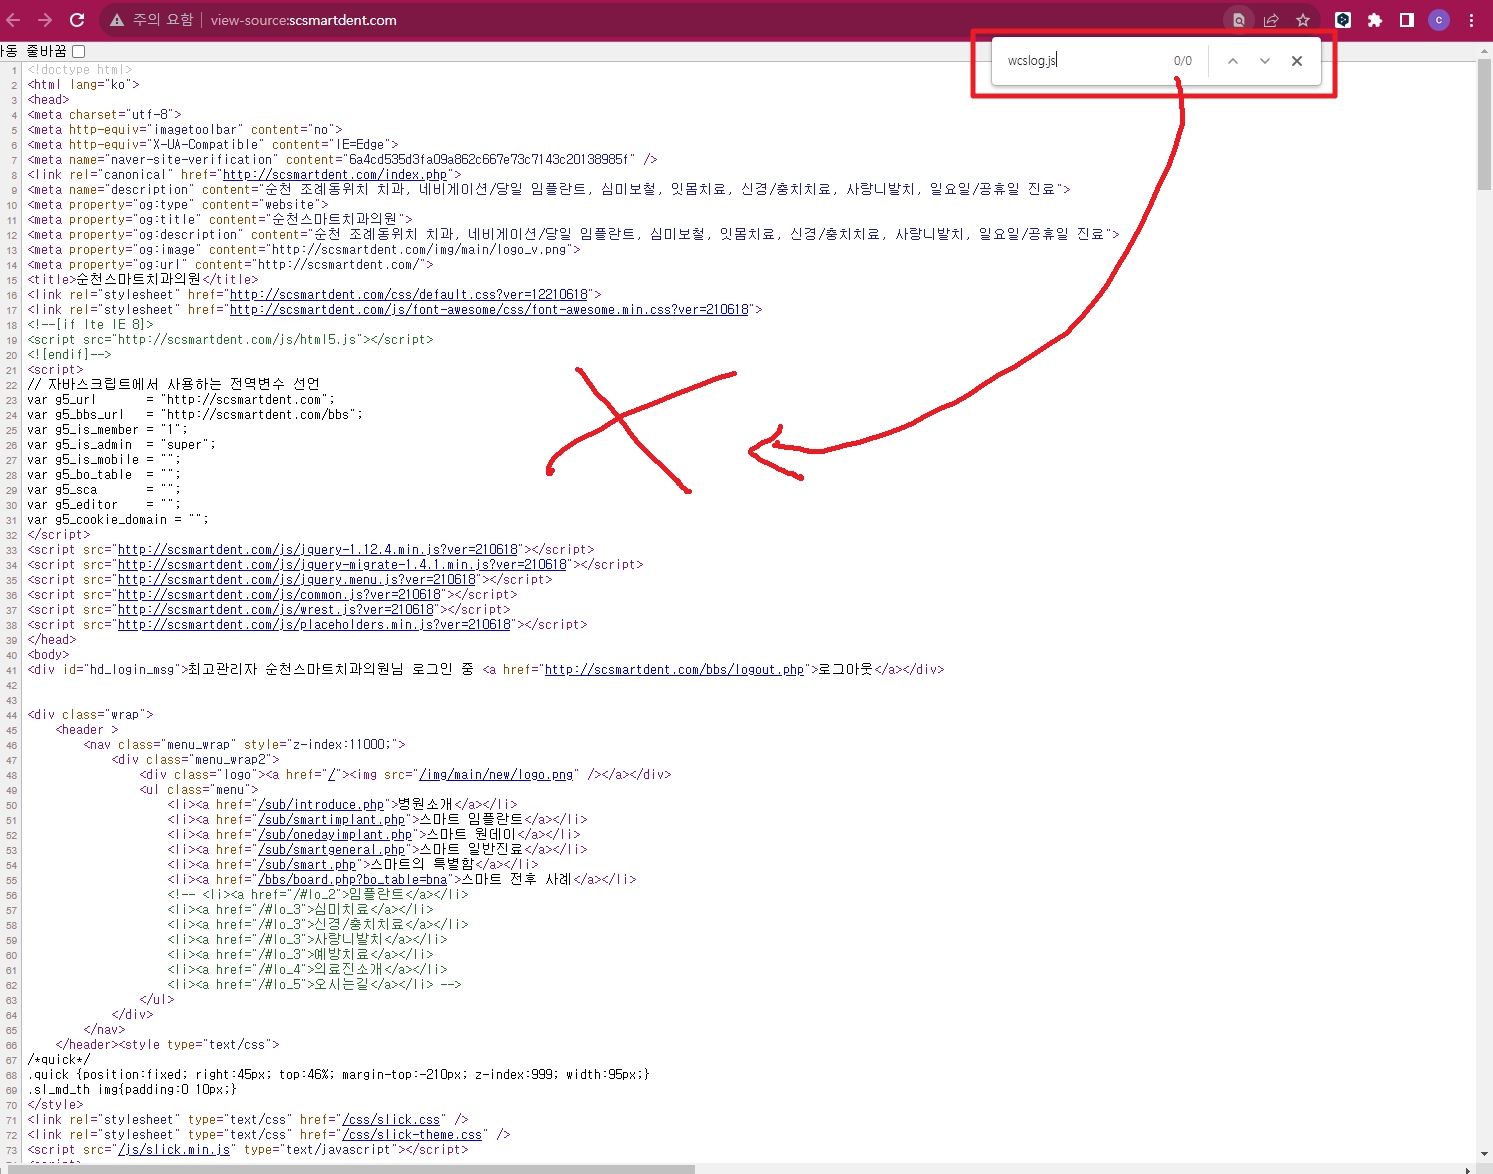Toggle the browser side panel icon
Screen dimensions: 1493x1174
(x=1407, y=20)
